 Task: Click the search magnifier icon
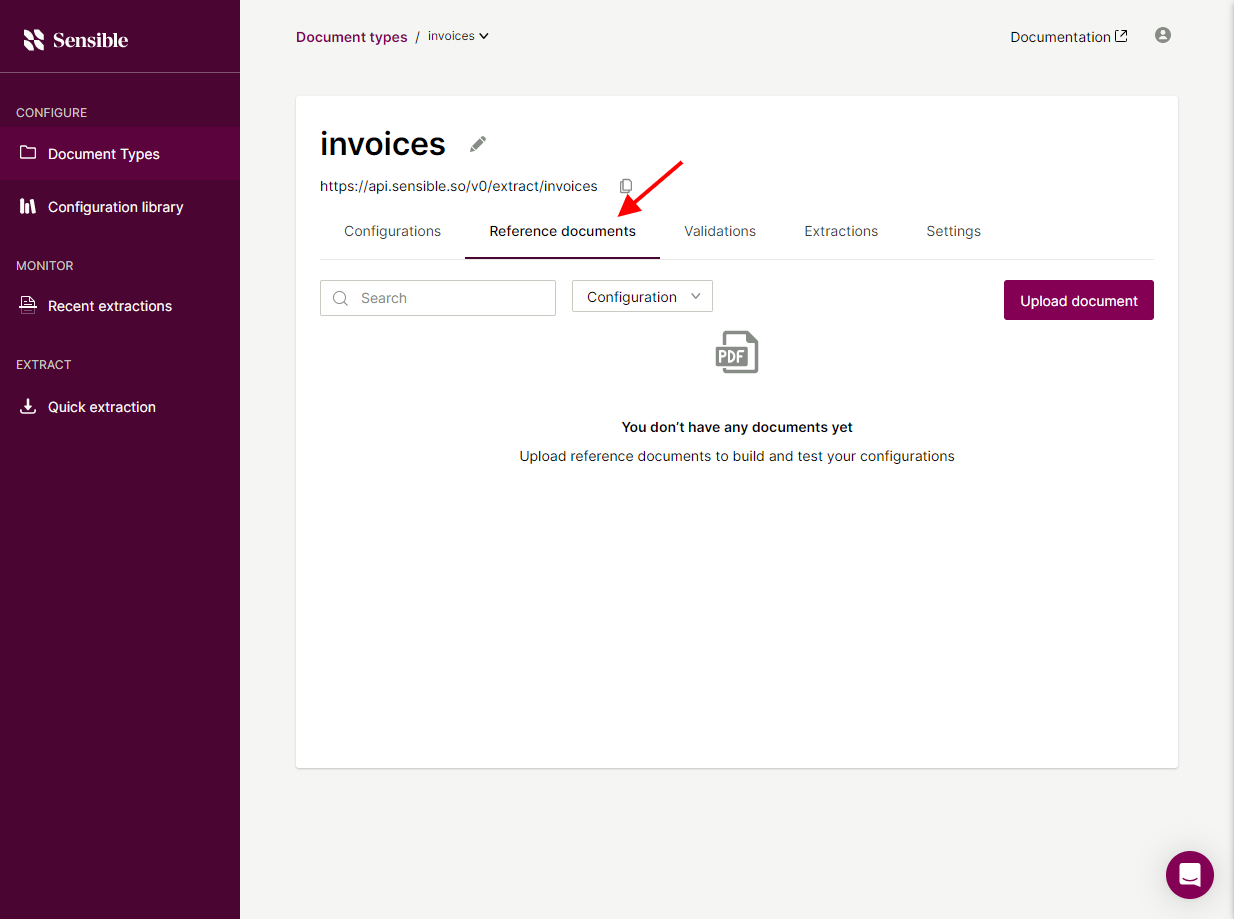(341, 298)
